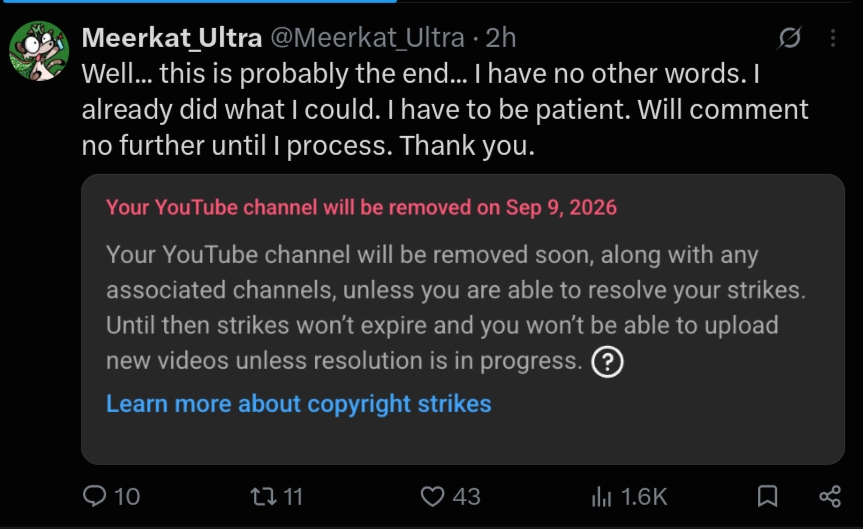
Task: Like the tweet with the heart icon
Action: click(x=433, y=496)
